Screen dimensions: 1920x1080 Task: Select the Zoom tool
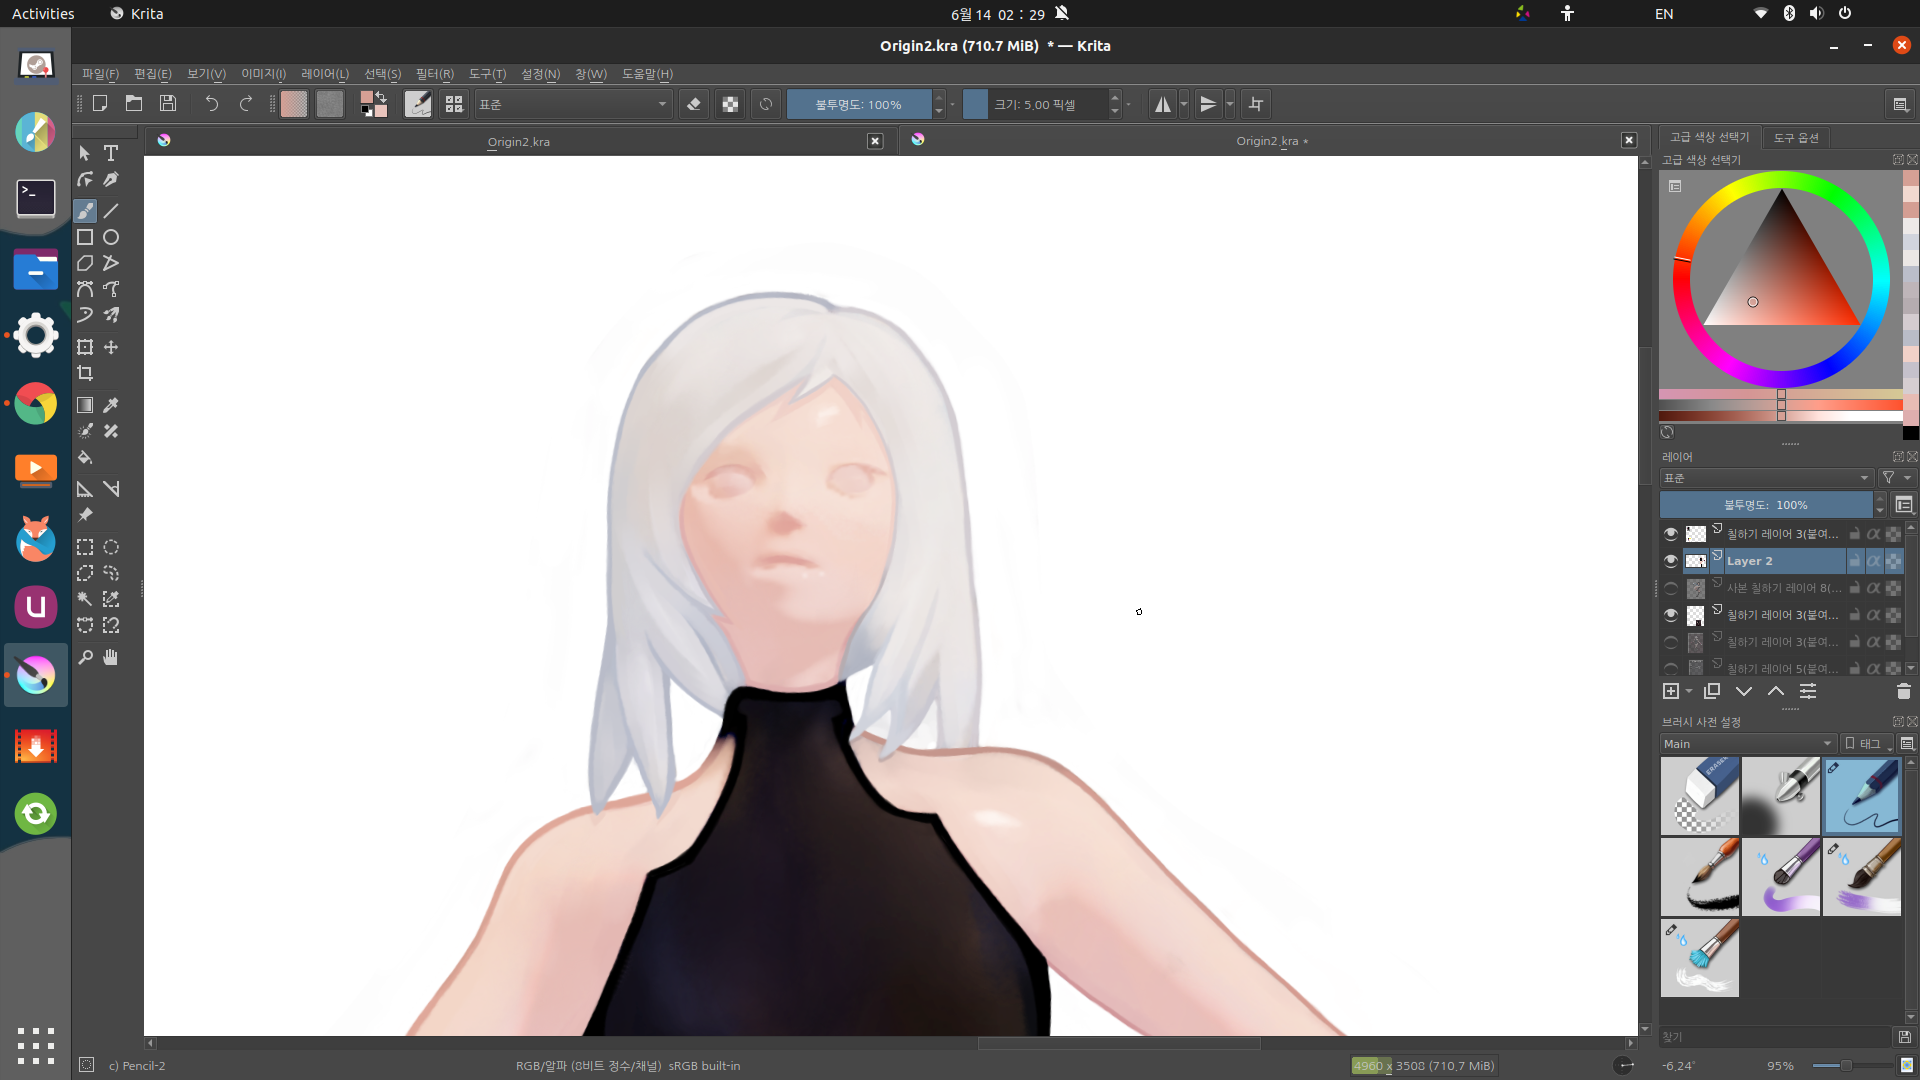tap(85, 657)
